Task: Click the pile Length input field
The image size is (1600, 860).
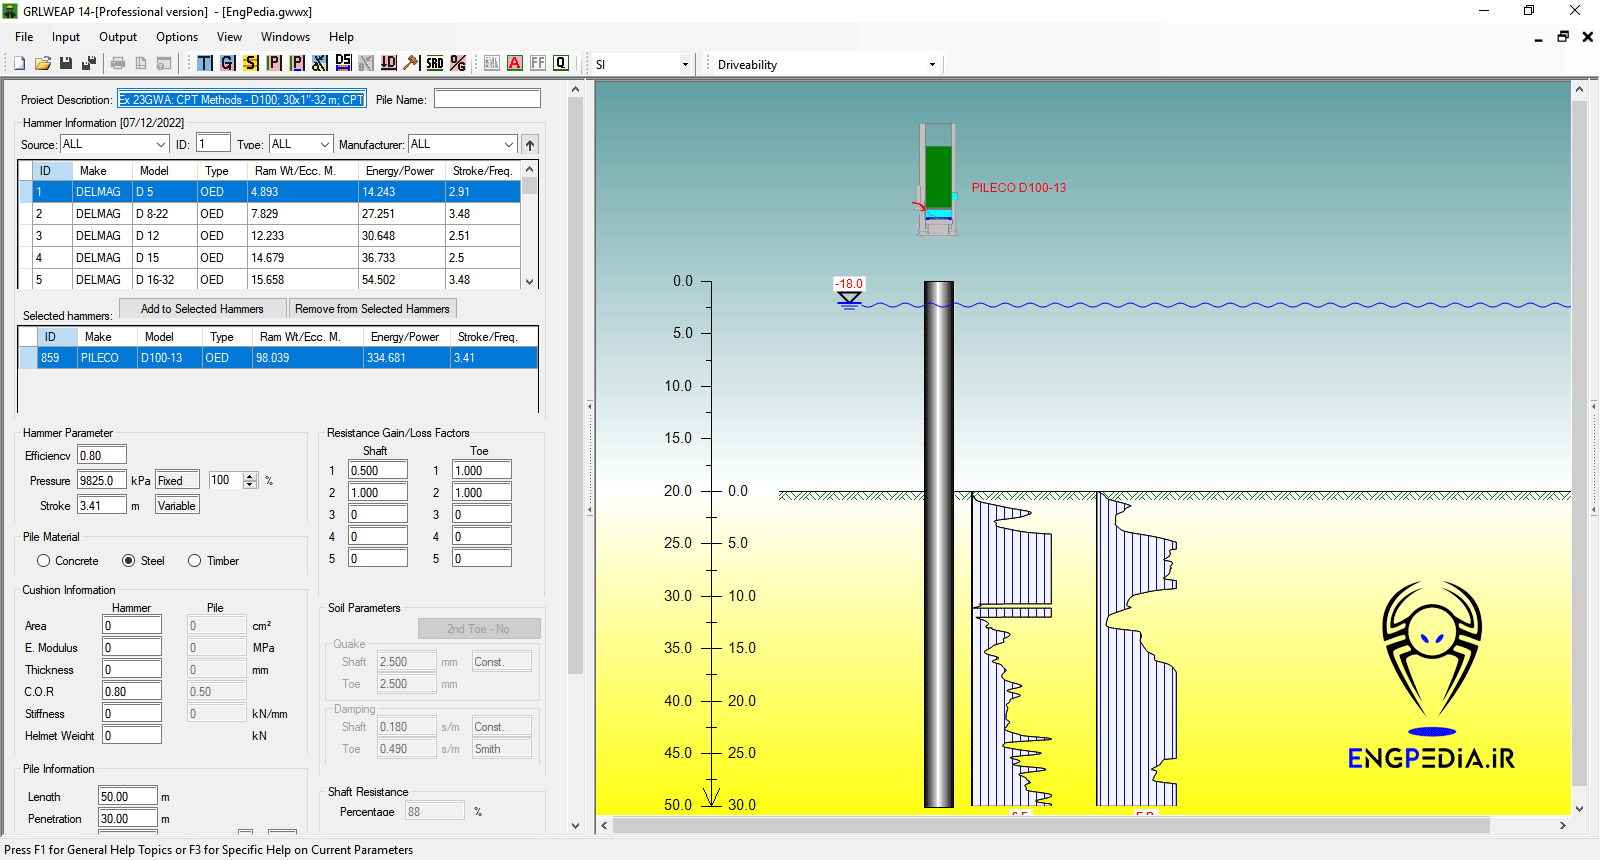Action: click(128, 797)
